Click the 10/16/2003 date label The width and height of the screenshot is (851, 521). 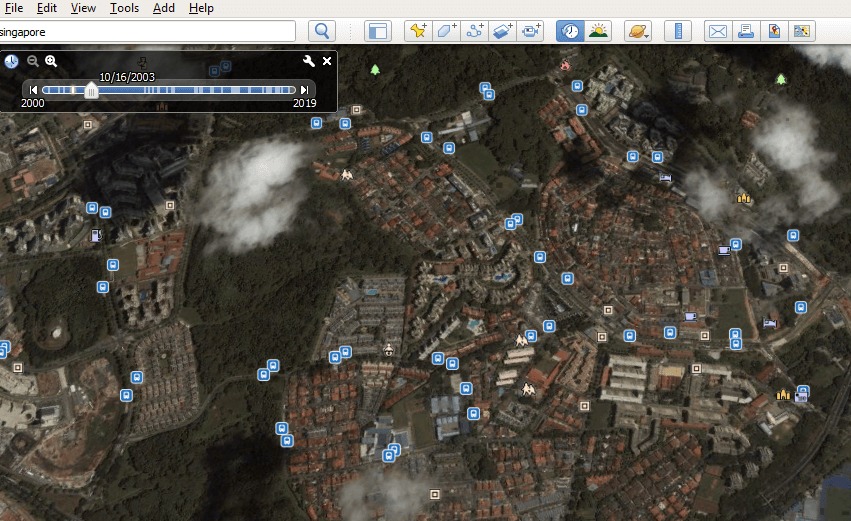127,77
